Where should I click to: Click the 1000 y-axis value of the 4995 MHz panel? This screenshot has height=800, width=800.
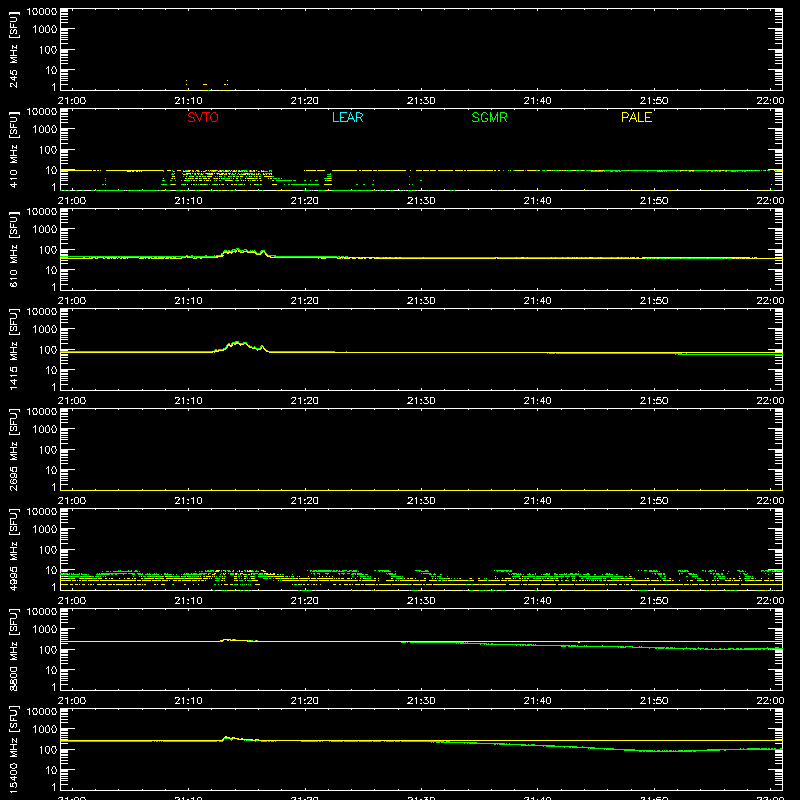click(45, 530)
